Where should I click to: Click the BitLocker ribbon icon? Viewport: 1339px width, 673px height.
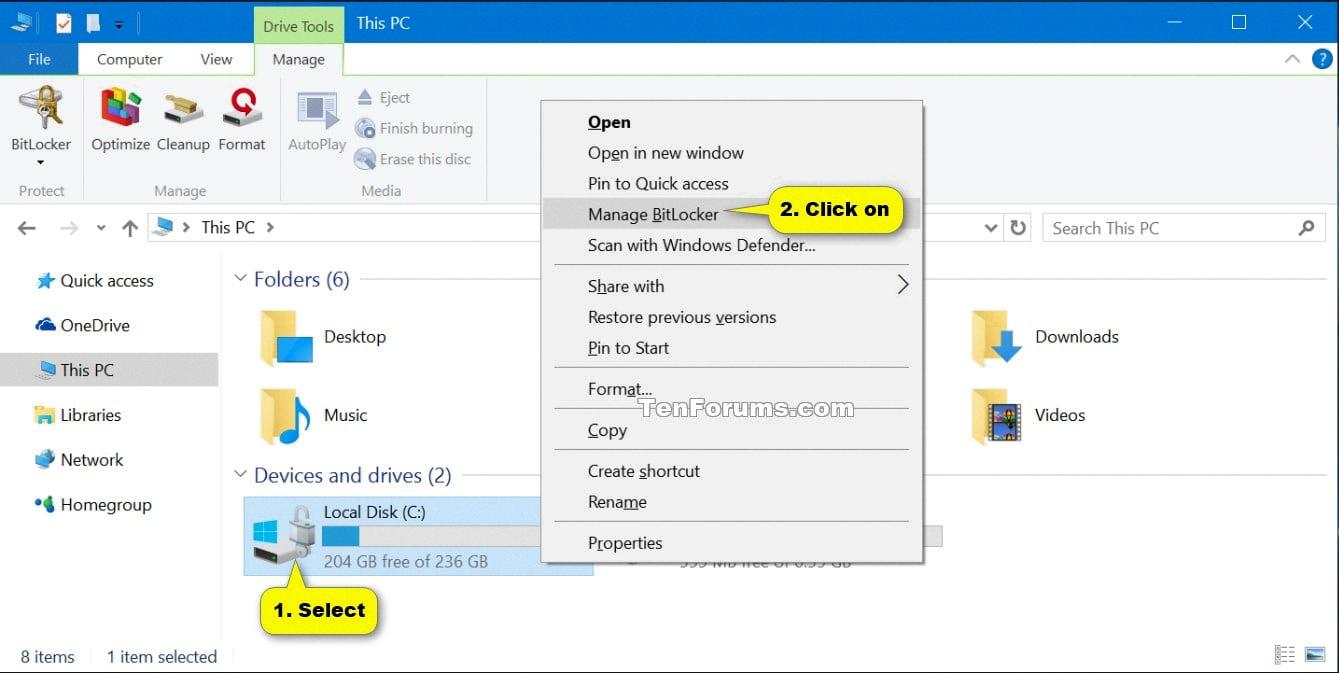(40, 108)
